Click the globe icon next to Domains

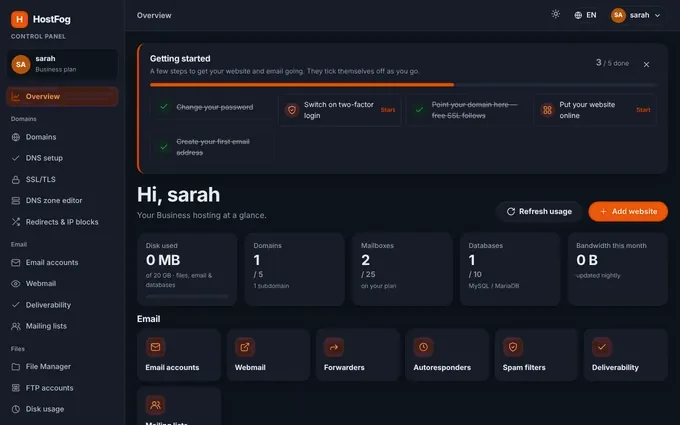(16, 137)
